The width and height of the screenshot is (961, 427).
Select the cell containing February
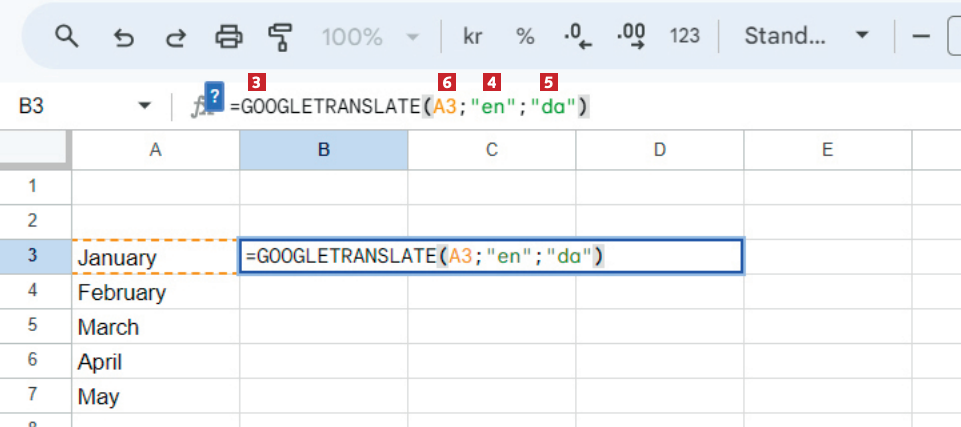[155, 292]
